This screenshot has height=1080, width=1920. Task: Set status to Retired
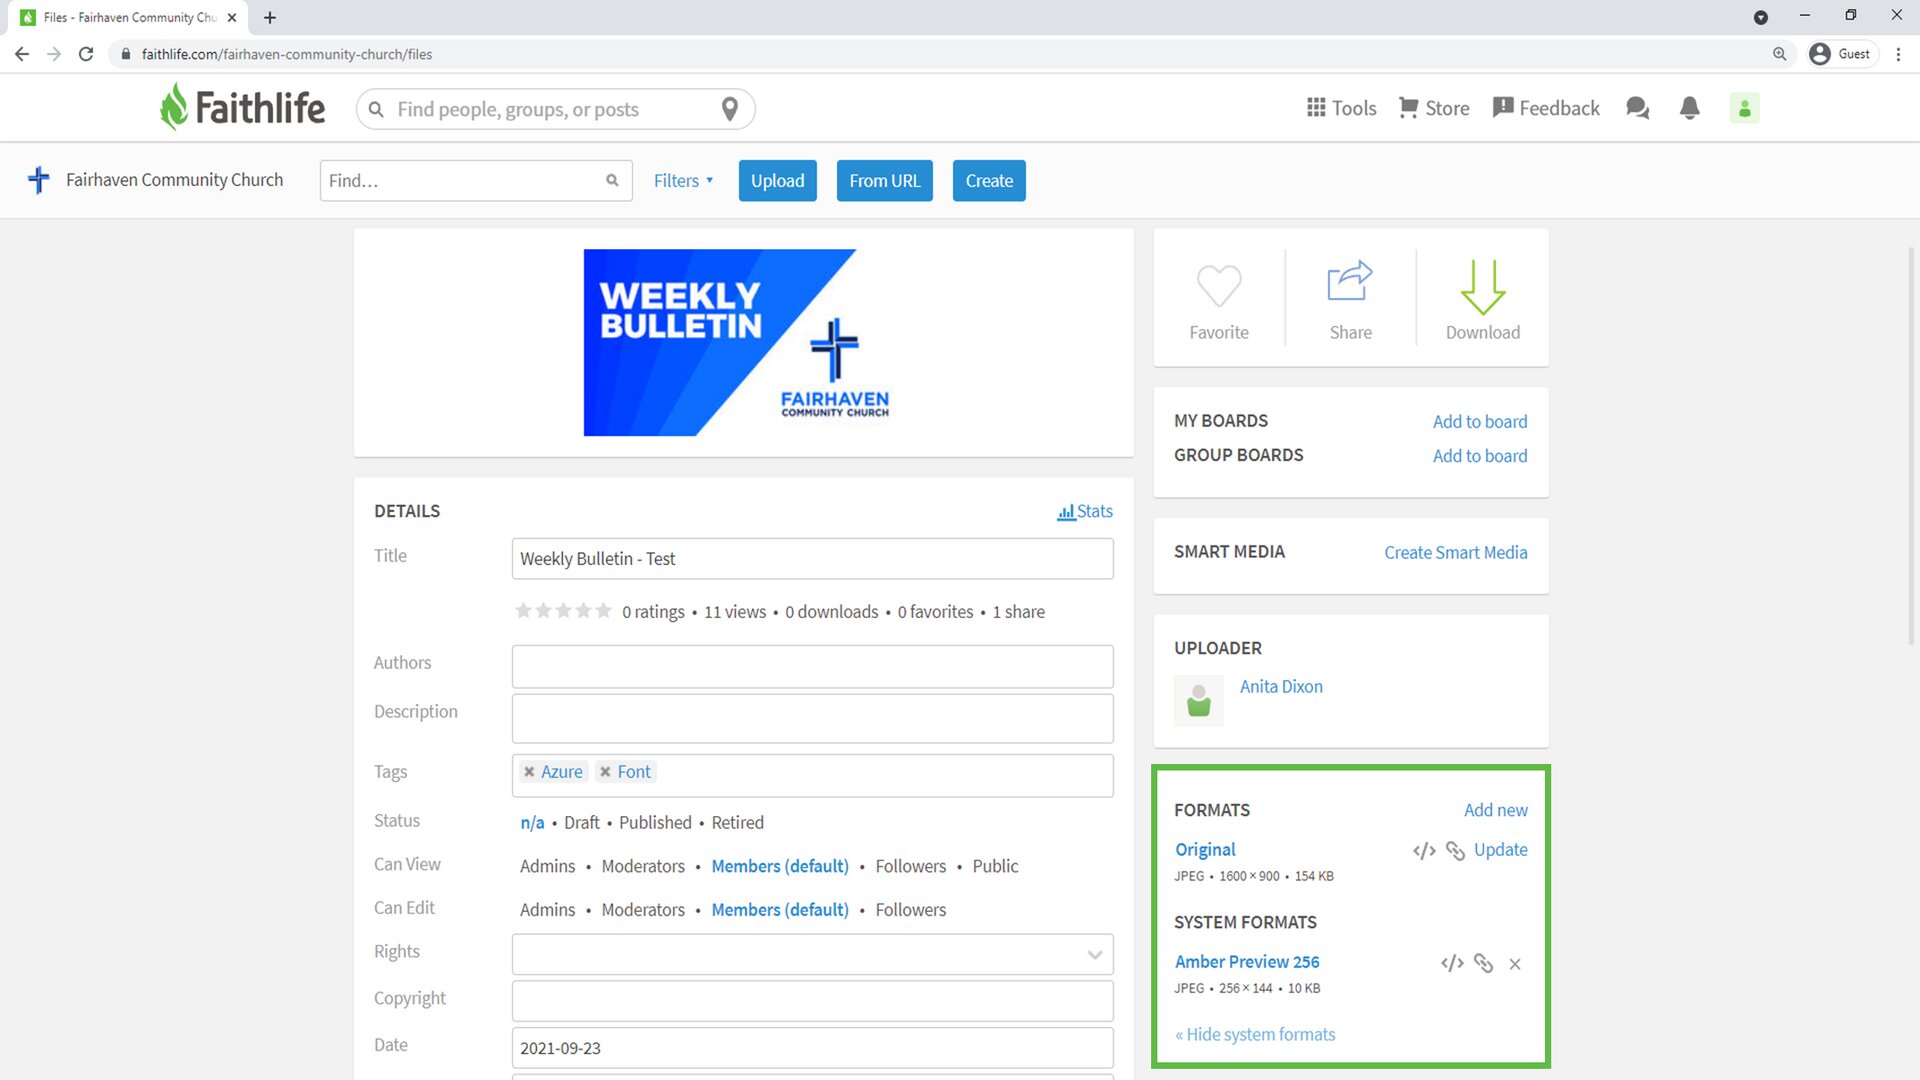coord(737,822)
